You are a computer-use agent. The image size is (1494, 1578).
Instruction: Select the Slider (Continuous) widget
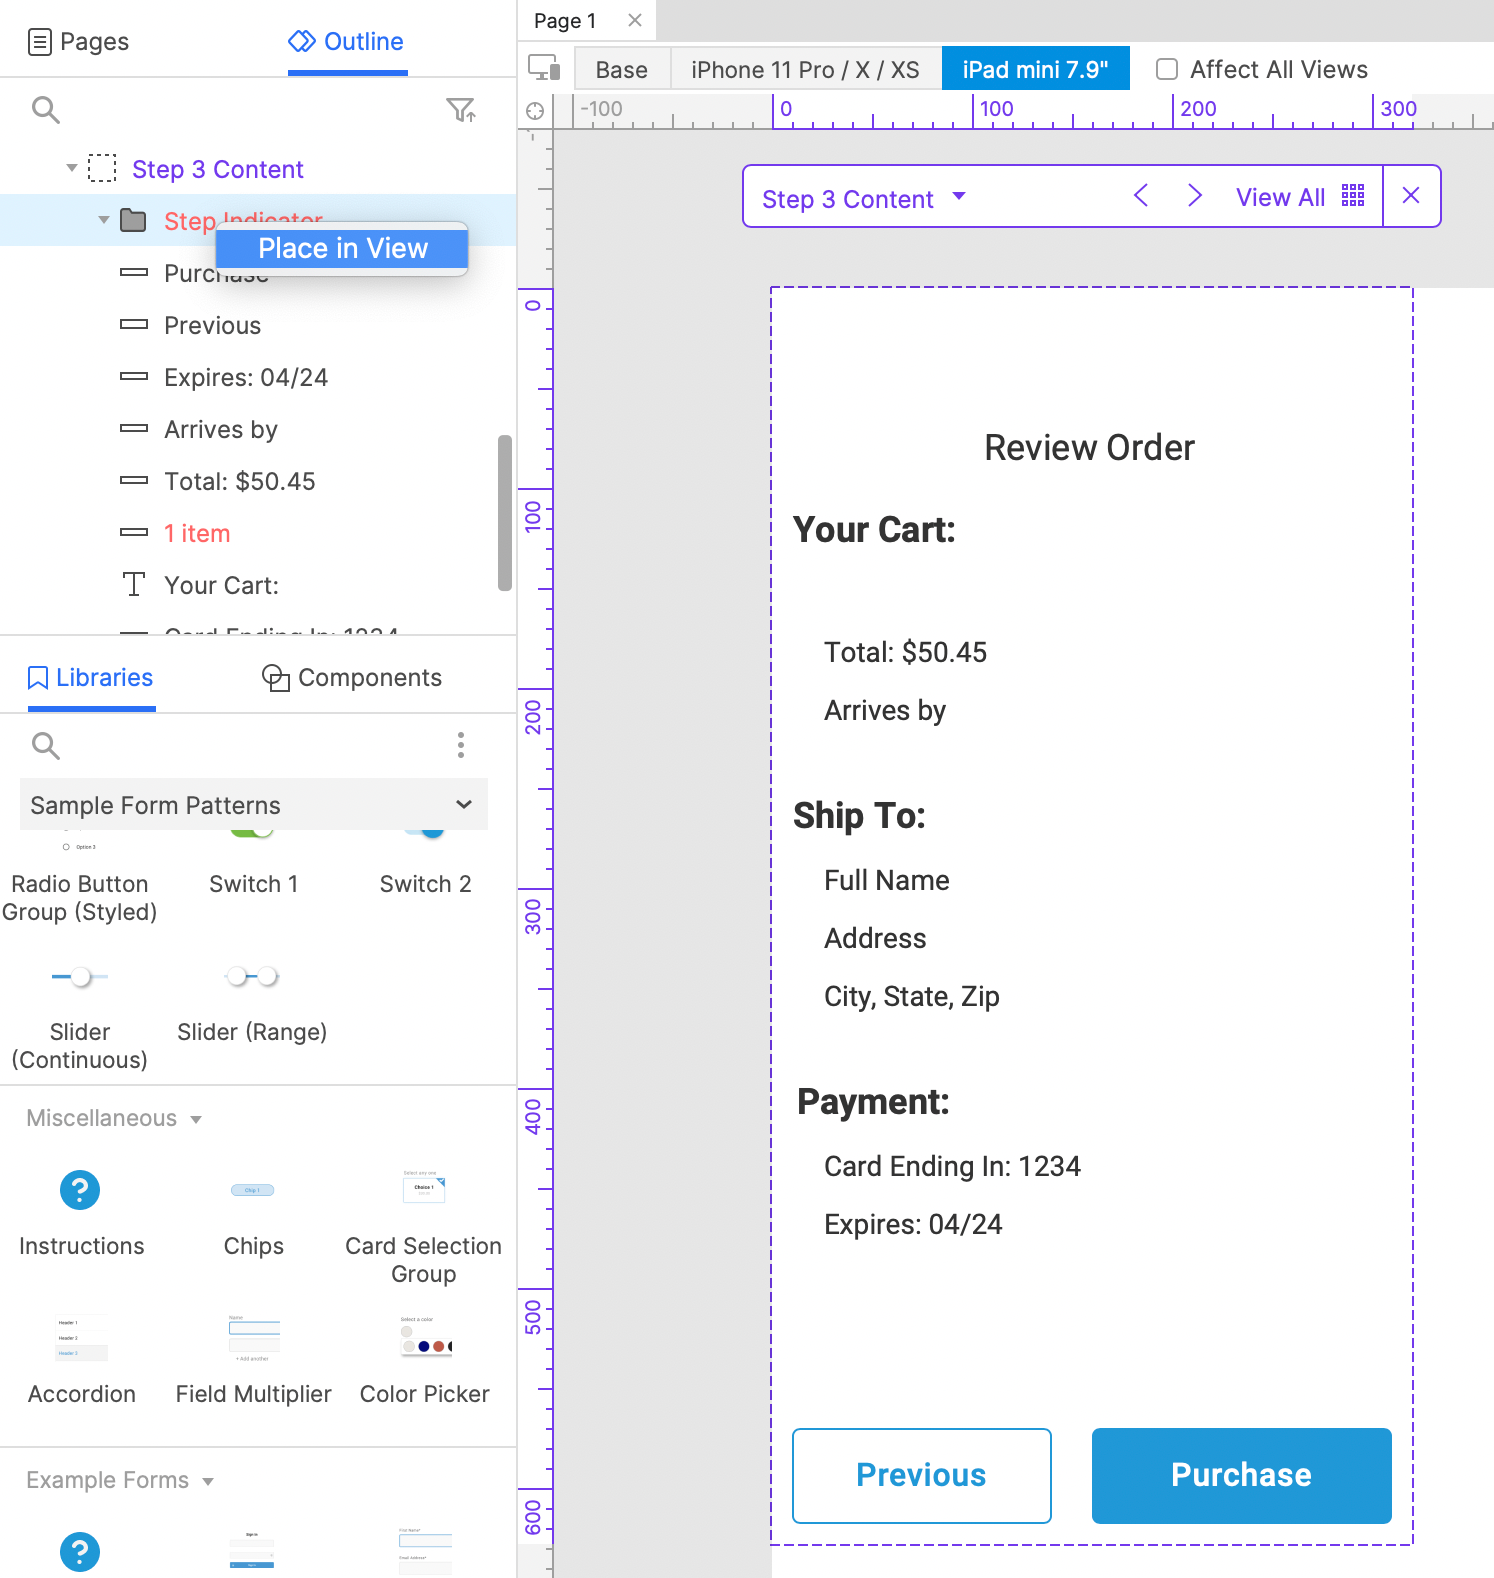[x=80, y=1015]
